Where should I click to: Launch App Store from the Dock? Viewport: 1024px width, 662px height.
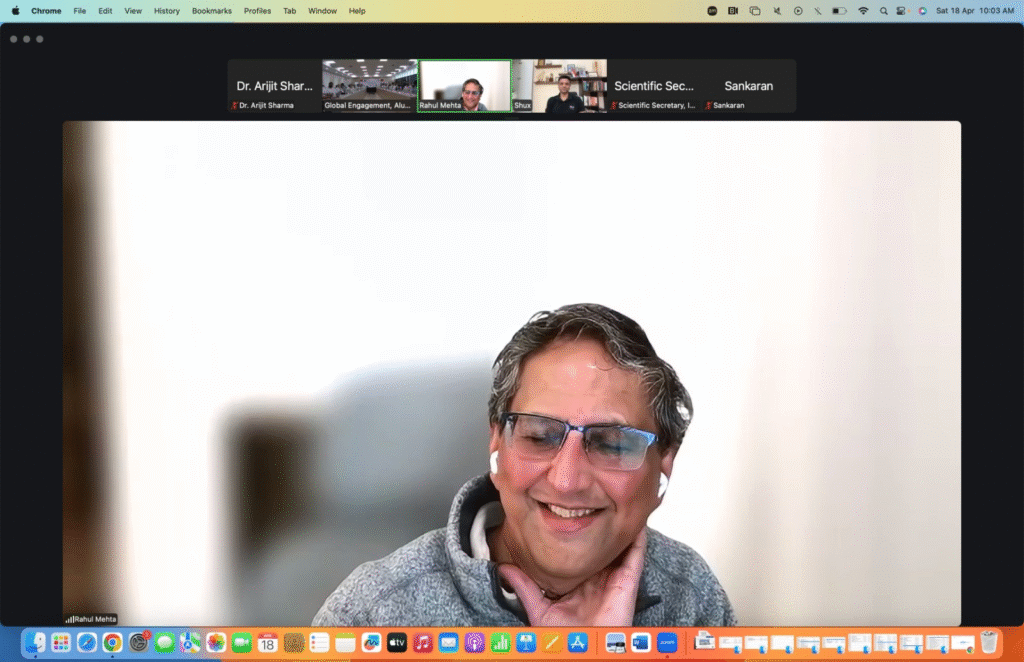tap(577, 643)
